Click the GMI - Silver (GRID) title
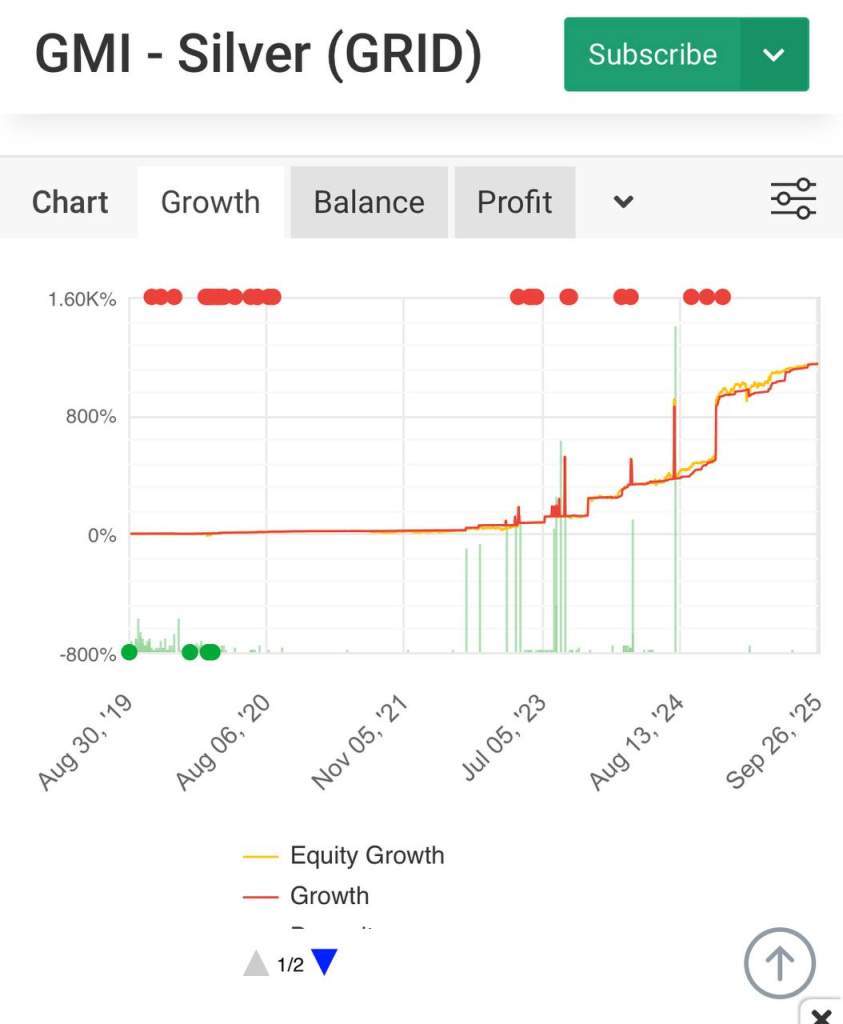Viewport: 843px width, 1024px height. (258, 55)
